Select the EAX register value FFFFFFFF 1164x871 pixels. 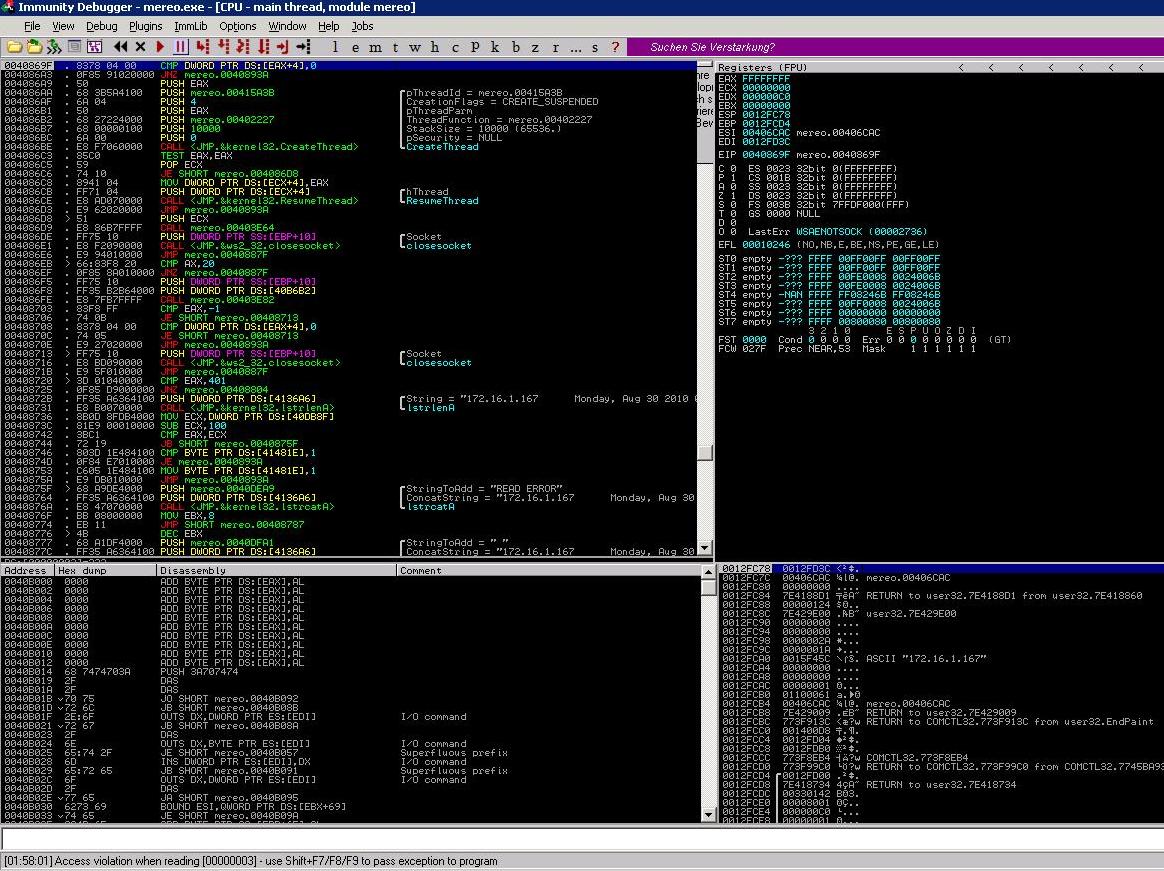pos(766,78)
